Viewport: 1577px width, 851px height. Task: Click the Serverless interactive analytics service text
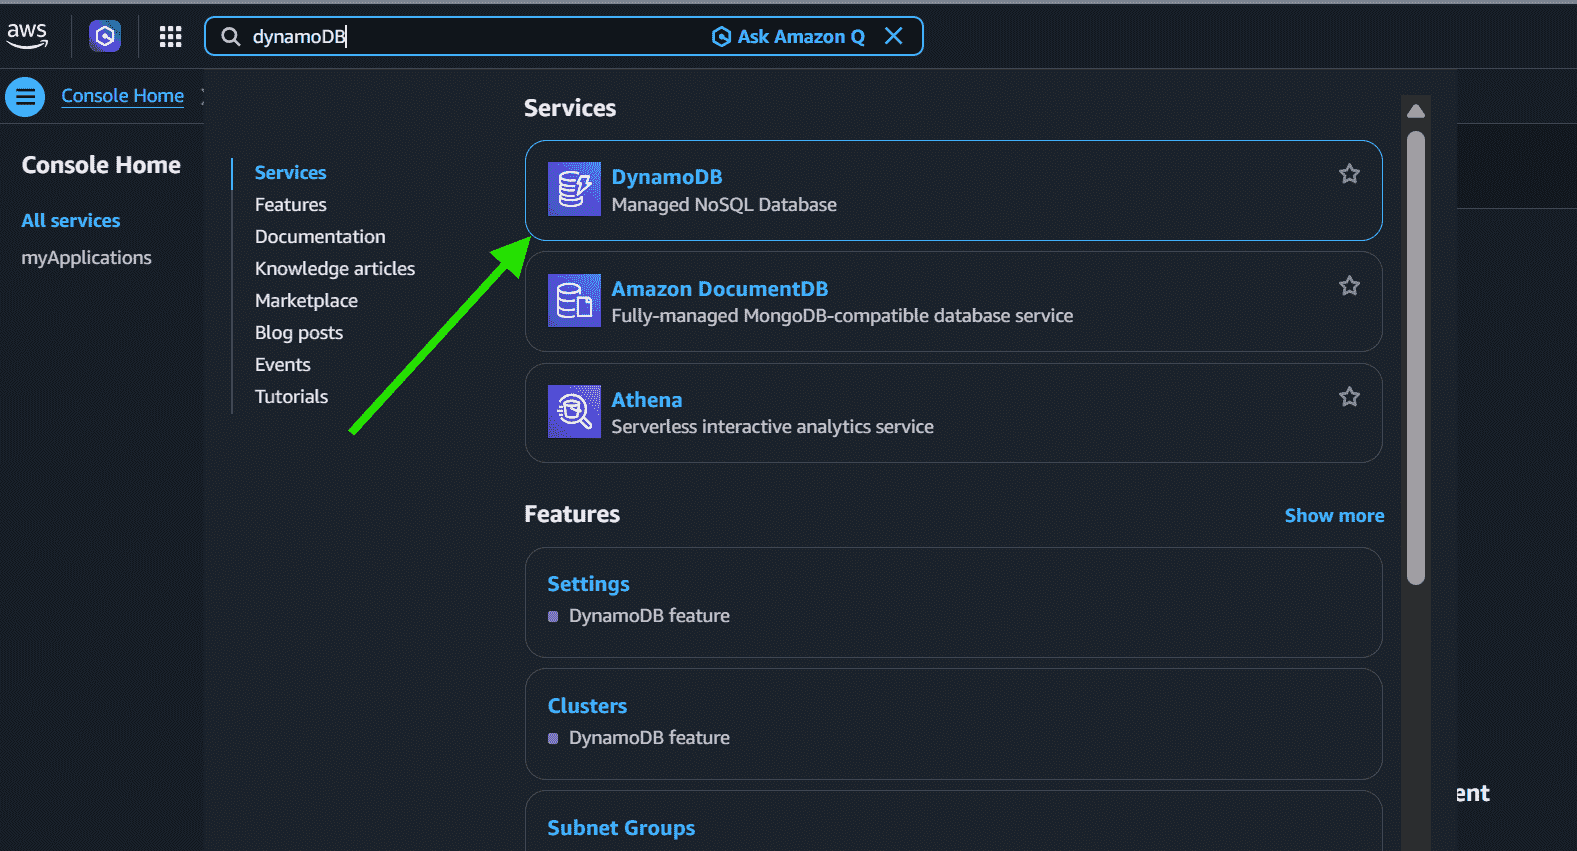tap(772, 427)
